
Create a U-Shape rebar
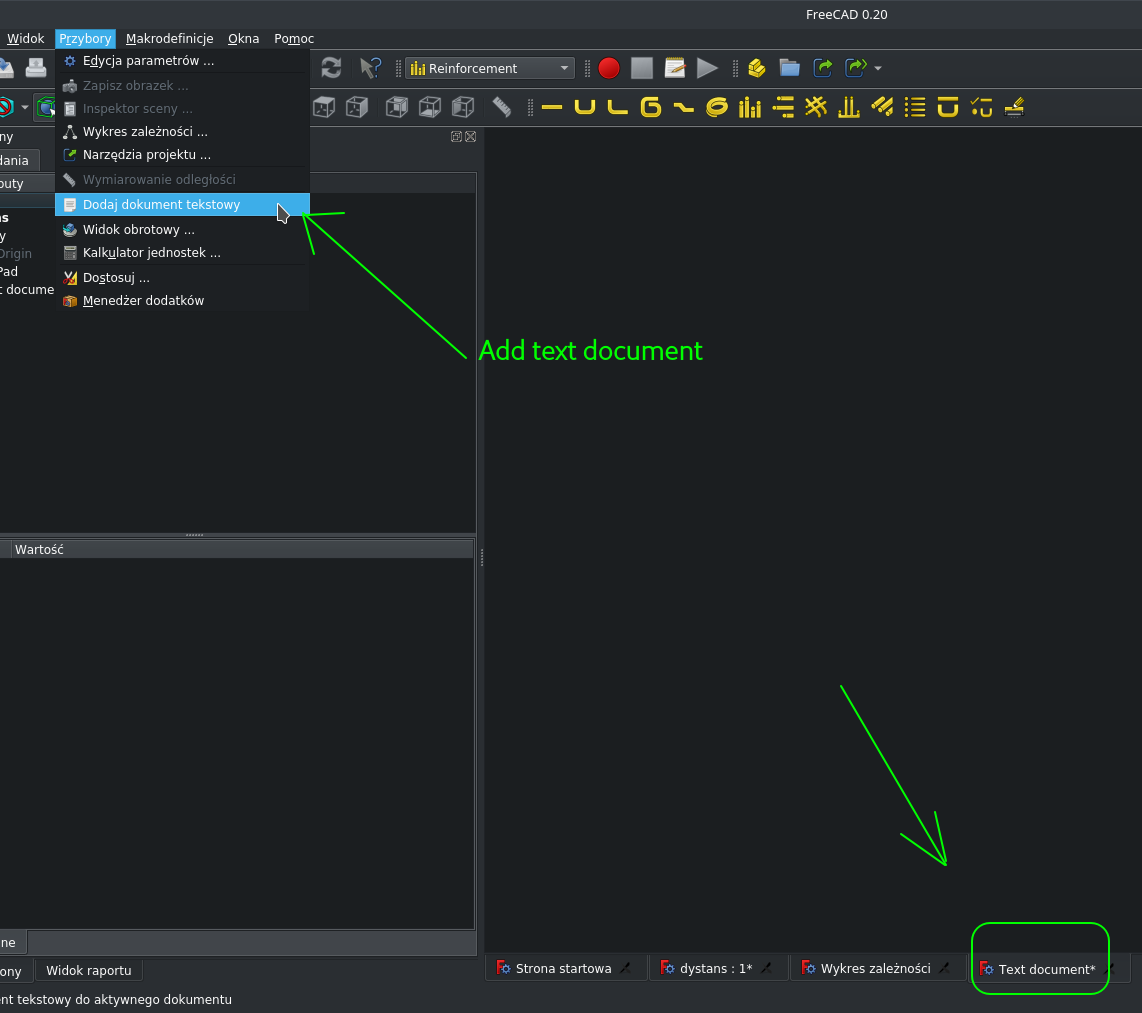tap(584, 107)
